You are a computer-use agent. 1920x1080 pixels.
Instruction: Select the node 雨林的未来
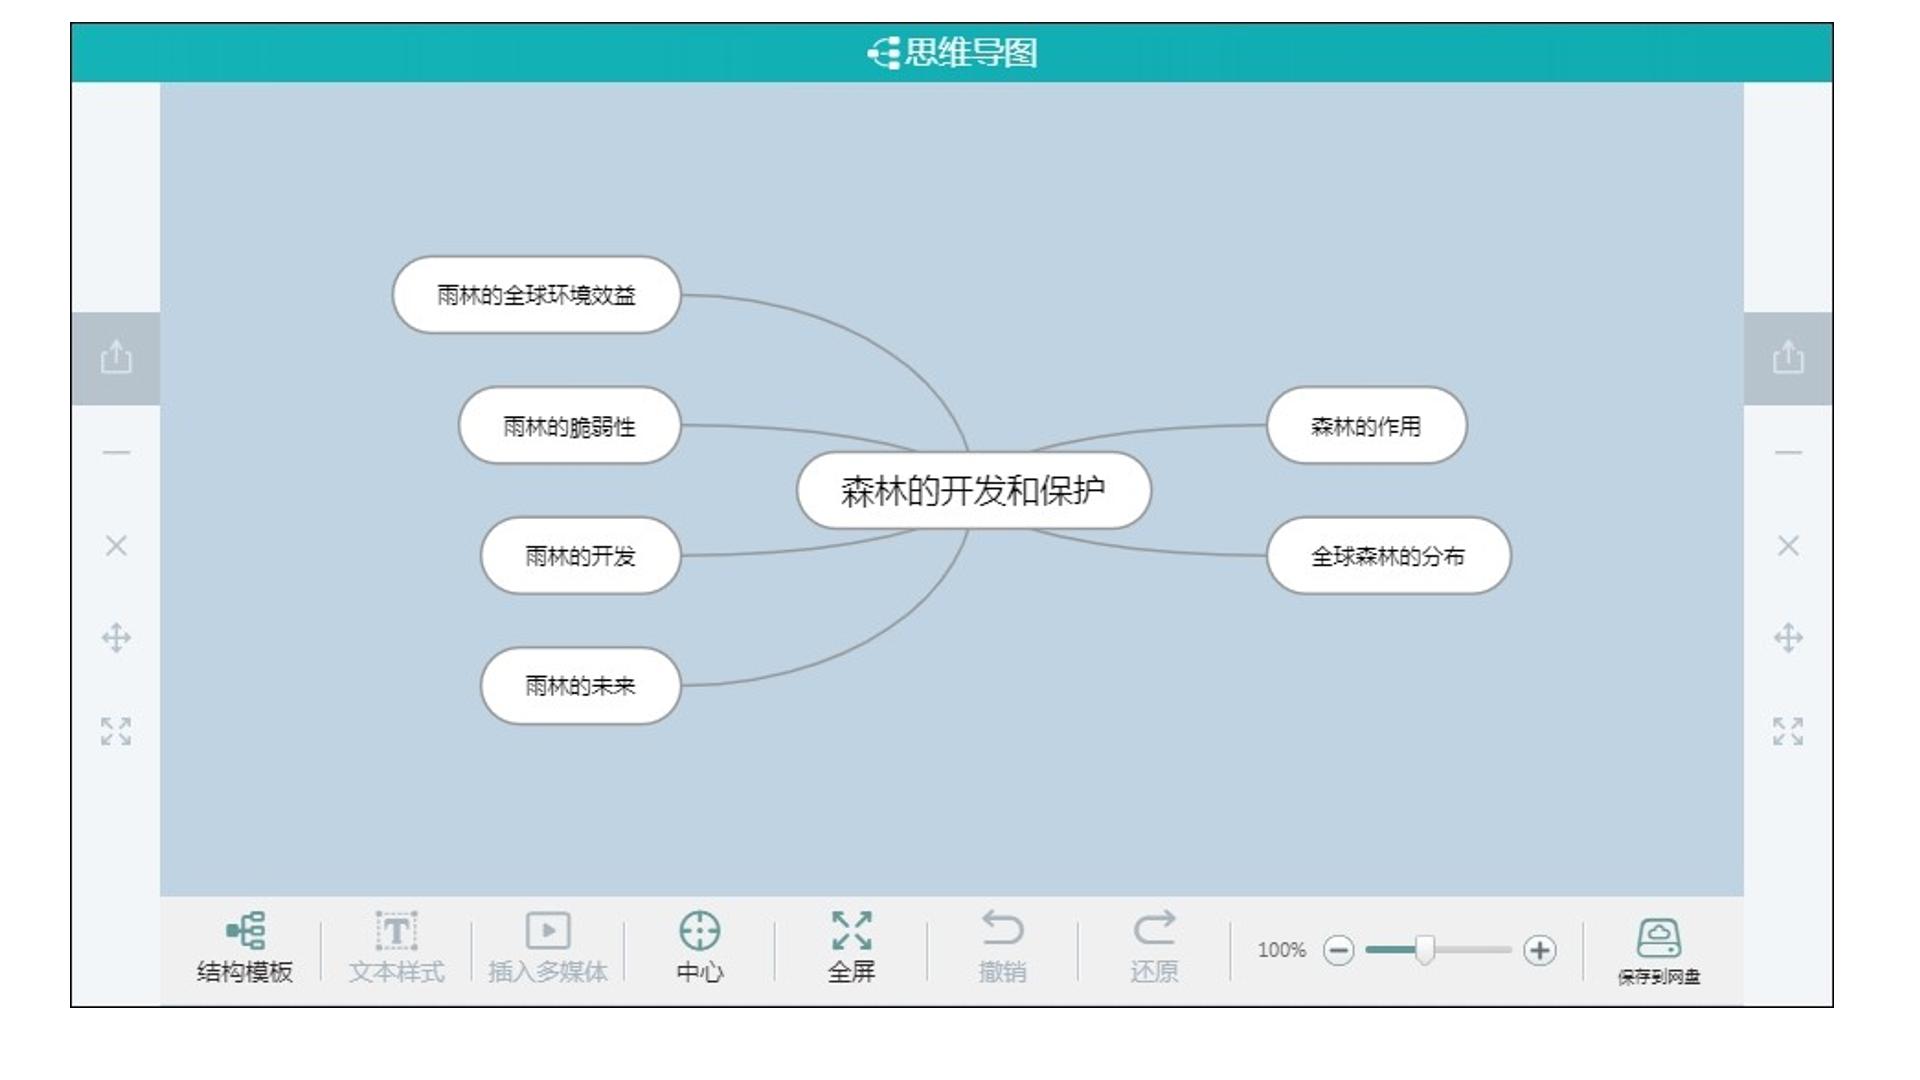click(x=581, y=686)
